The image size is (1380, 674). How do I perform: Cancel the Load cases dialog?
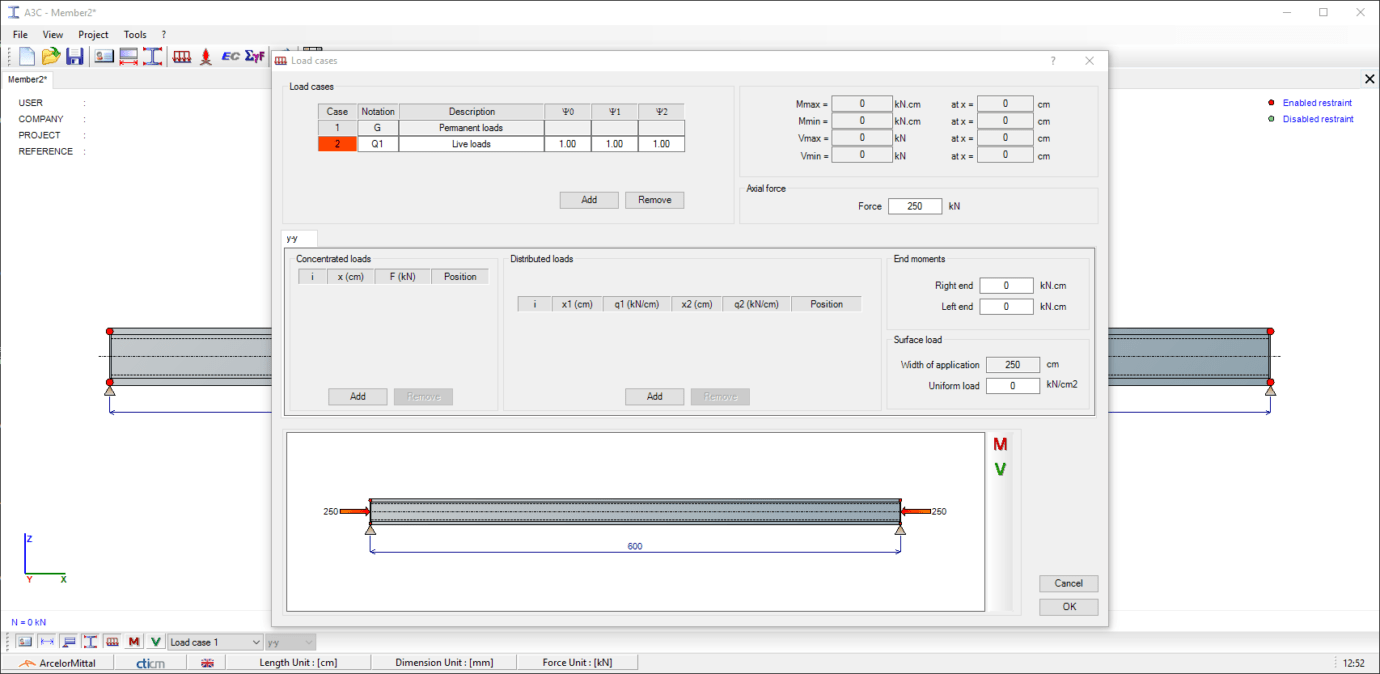point(1069,583)
